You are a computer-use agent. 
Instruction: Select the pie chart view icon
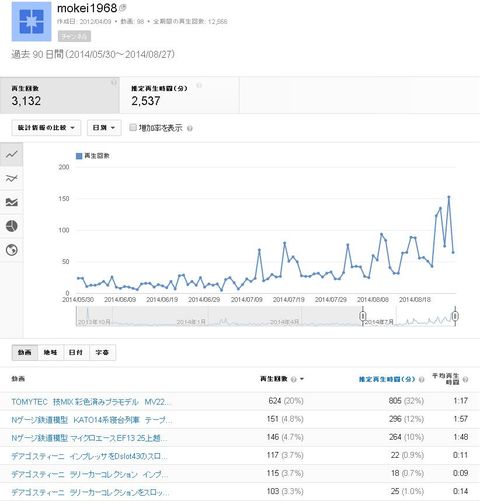pyautogui.click(x=12, y=226)
